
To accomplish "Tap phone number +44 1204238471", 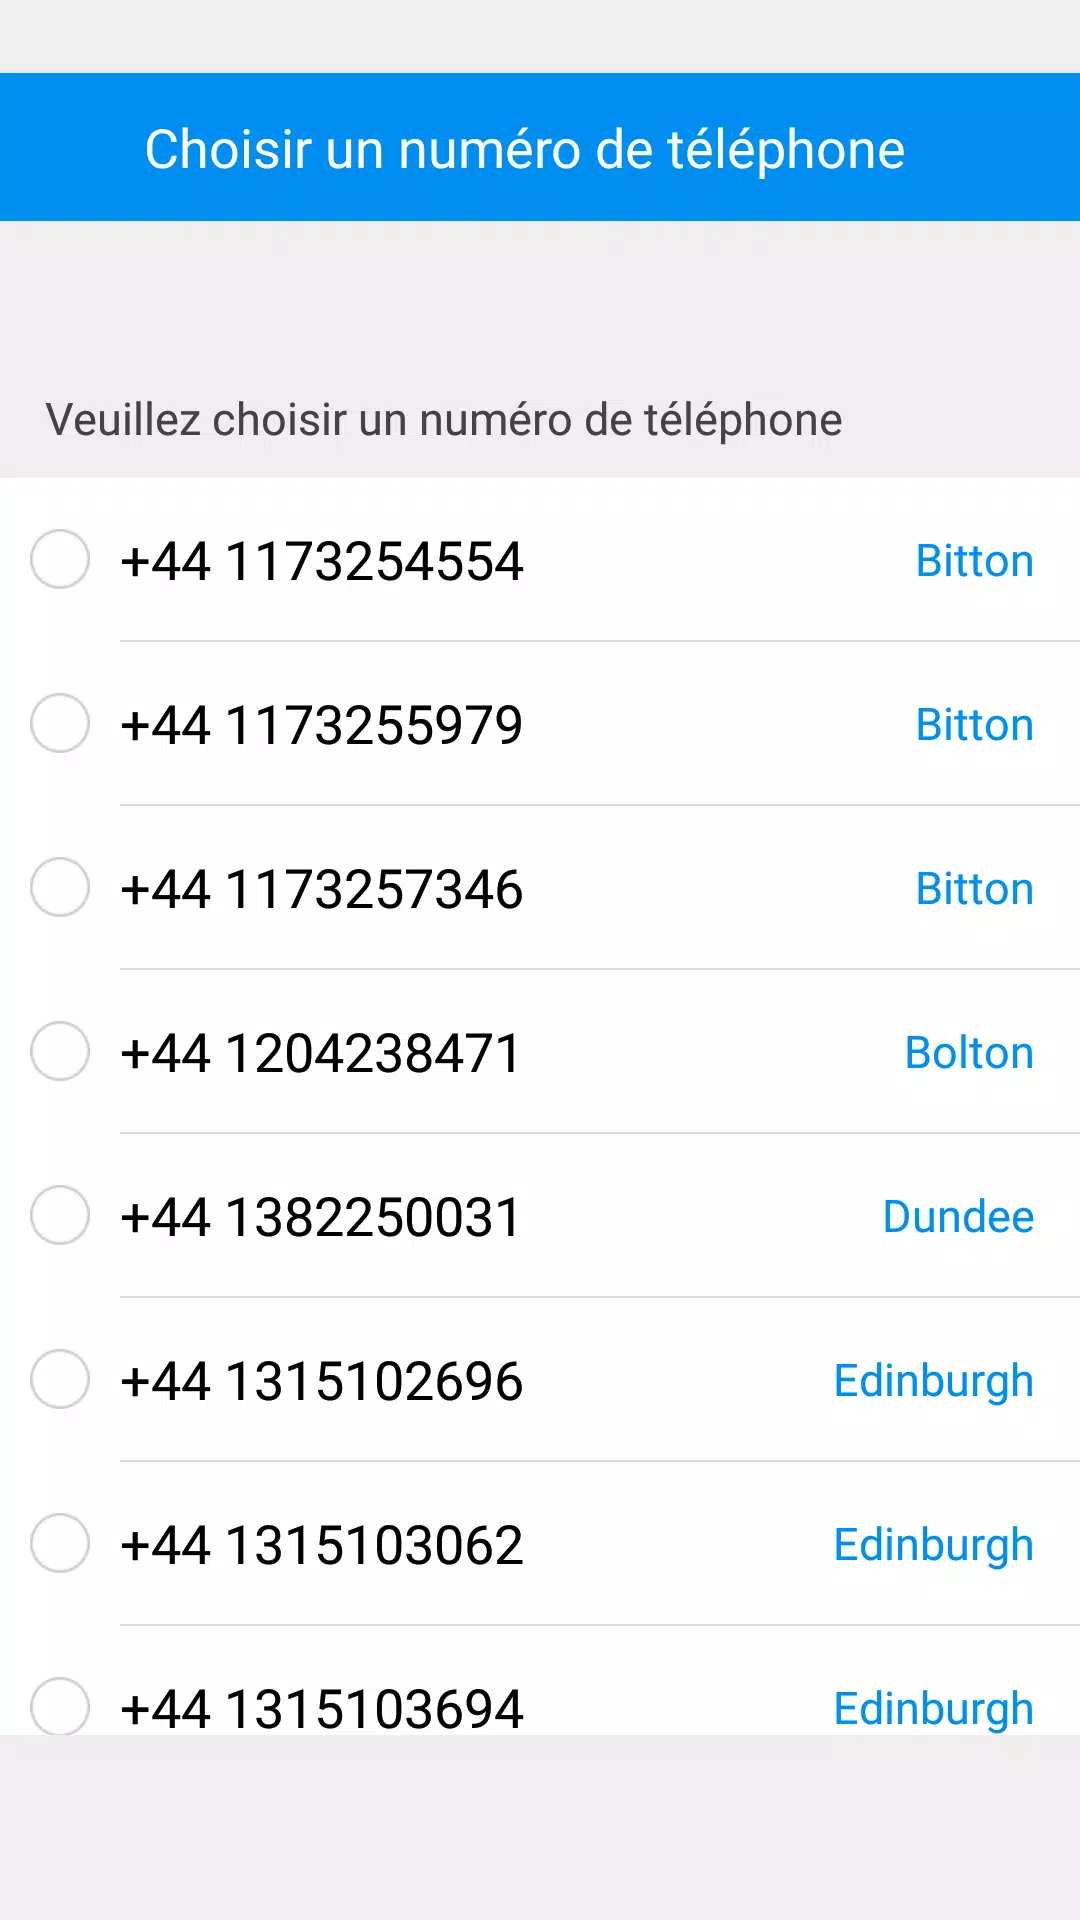I will click(x=321, y=1053).
